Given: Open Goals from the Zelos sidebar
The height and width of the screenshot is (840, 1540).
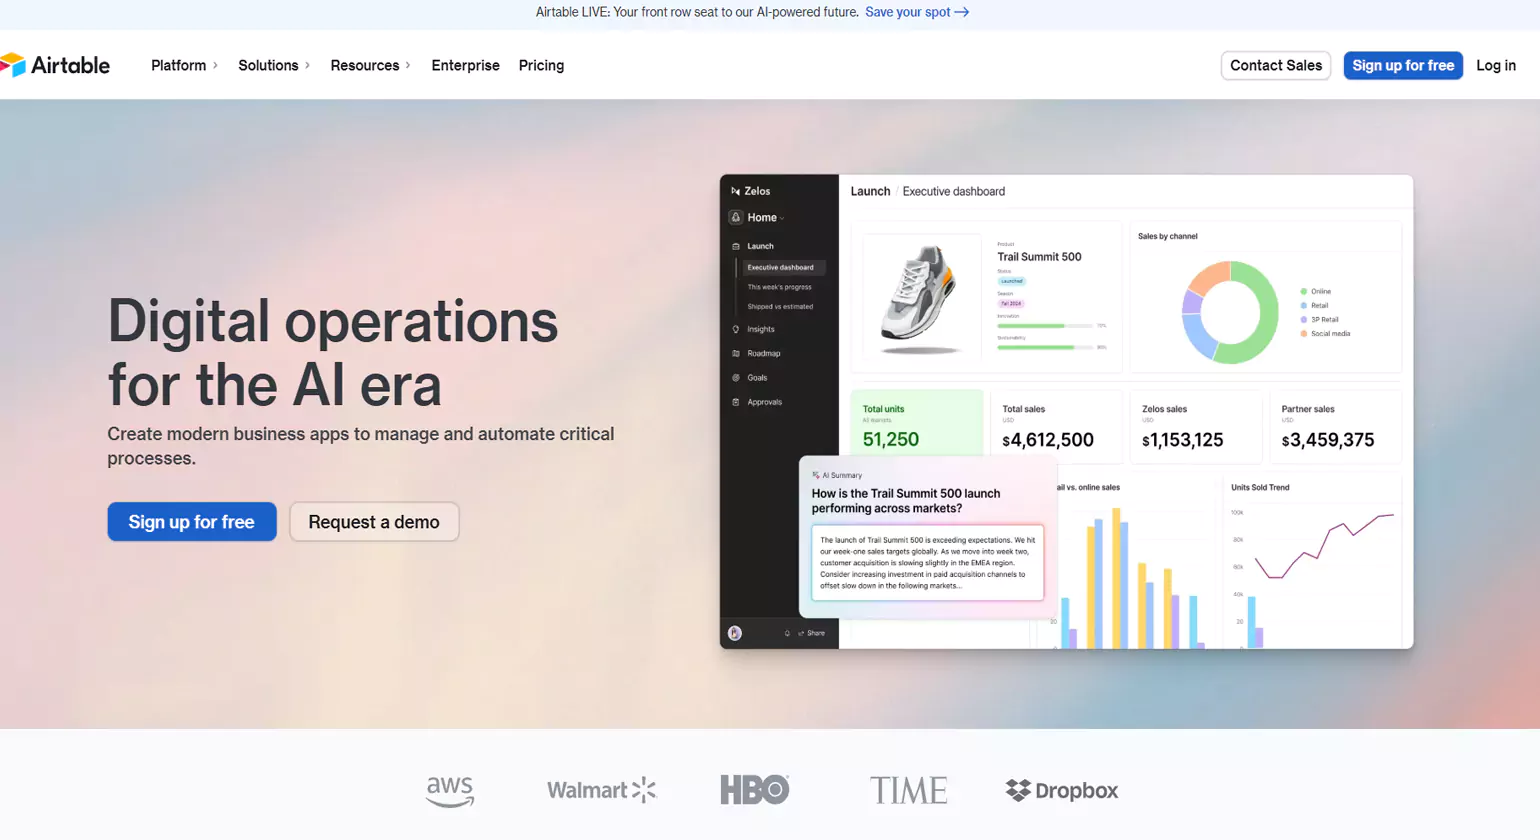Looking at the screenshot, I should (x=758, y=377).
